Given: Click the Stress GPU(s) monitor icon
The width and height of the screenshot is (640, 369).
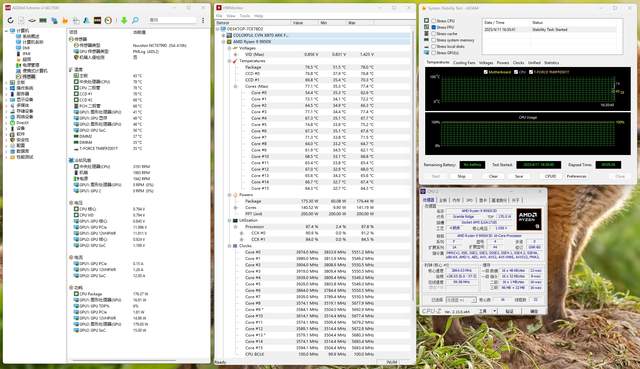Looking at the screenshot, I should pos(427,53).
